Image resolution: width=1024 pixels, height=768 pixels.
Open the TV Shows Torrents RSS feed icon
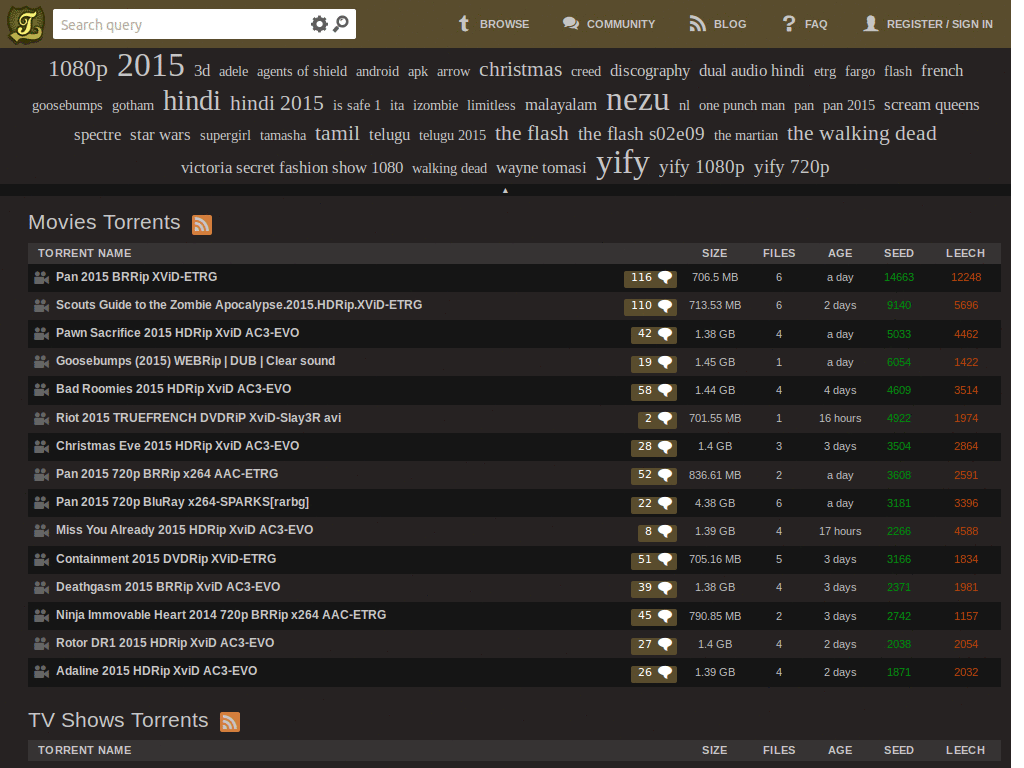[229, 721]
